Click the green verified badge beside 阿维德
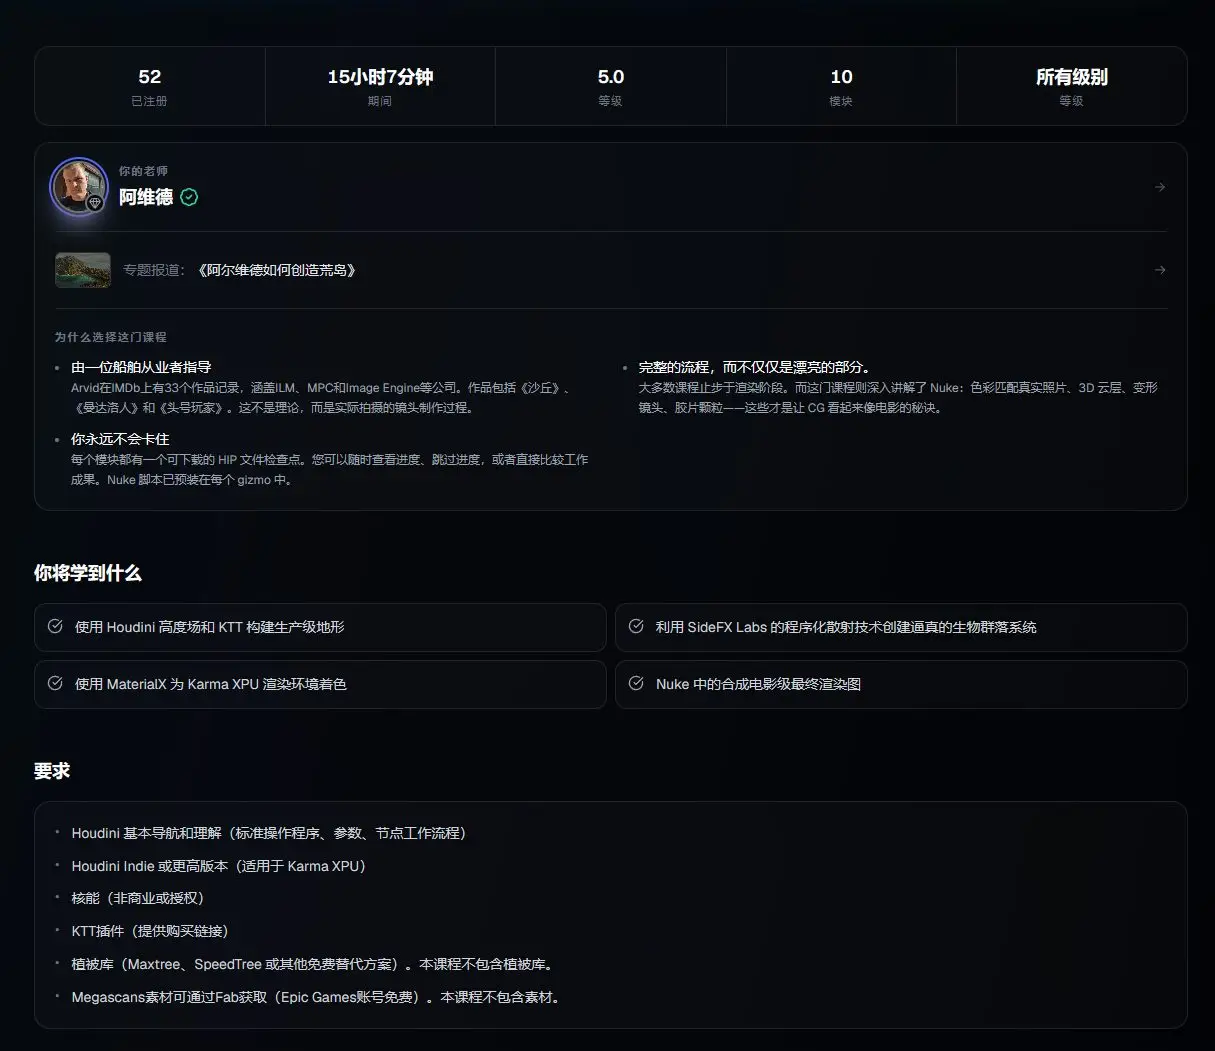The image size is (1215, 1051). coord(190,197)
